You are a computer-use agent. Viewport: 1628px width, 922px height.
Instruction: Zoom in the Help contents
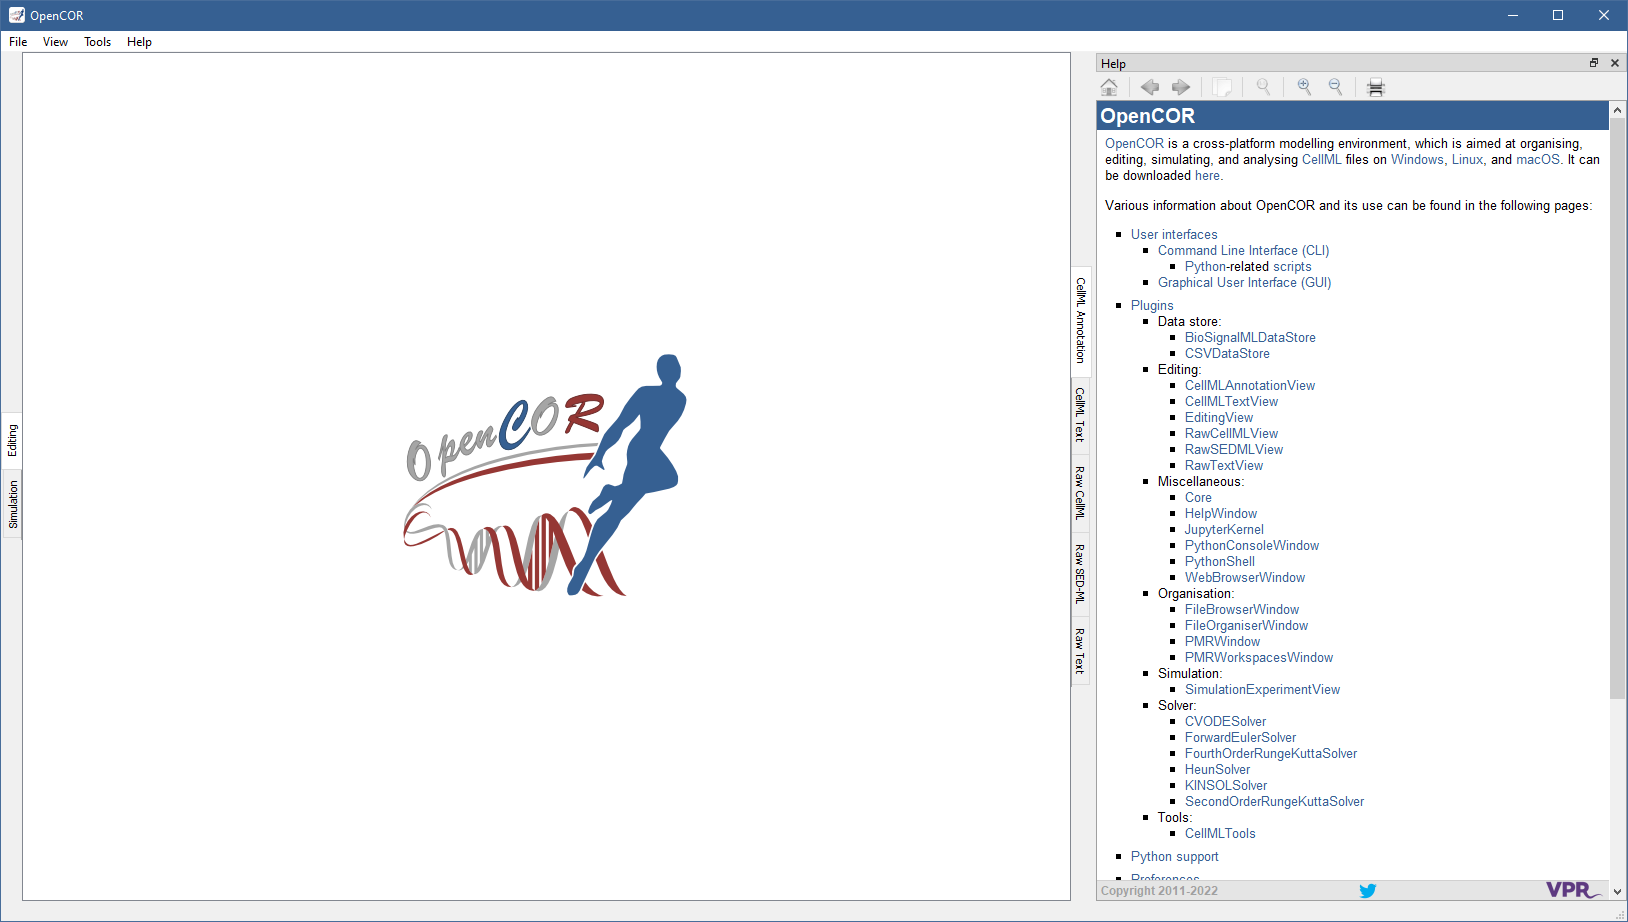(x=1304, y=87)
